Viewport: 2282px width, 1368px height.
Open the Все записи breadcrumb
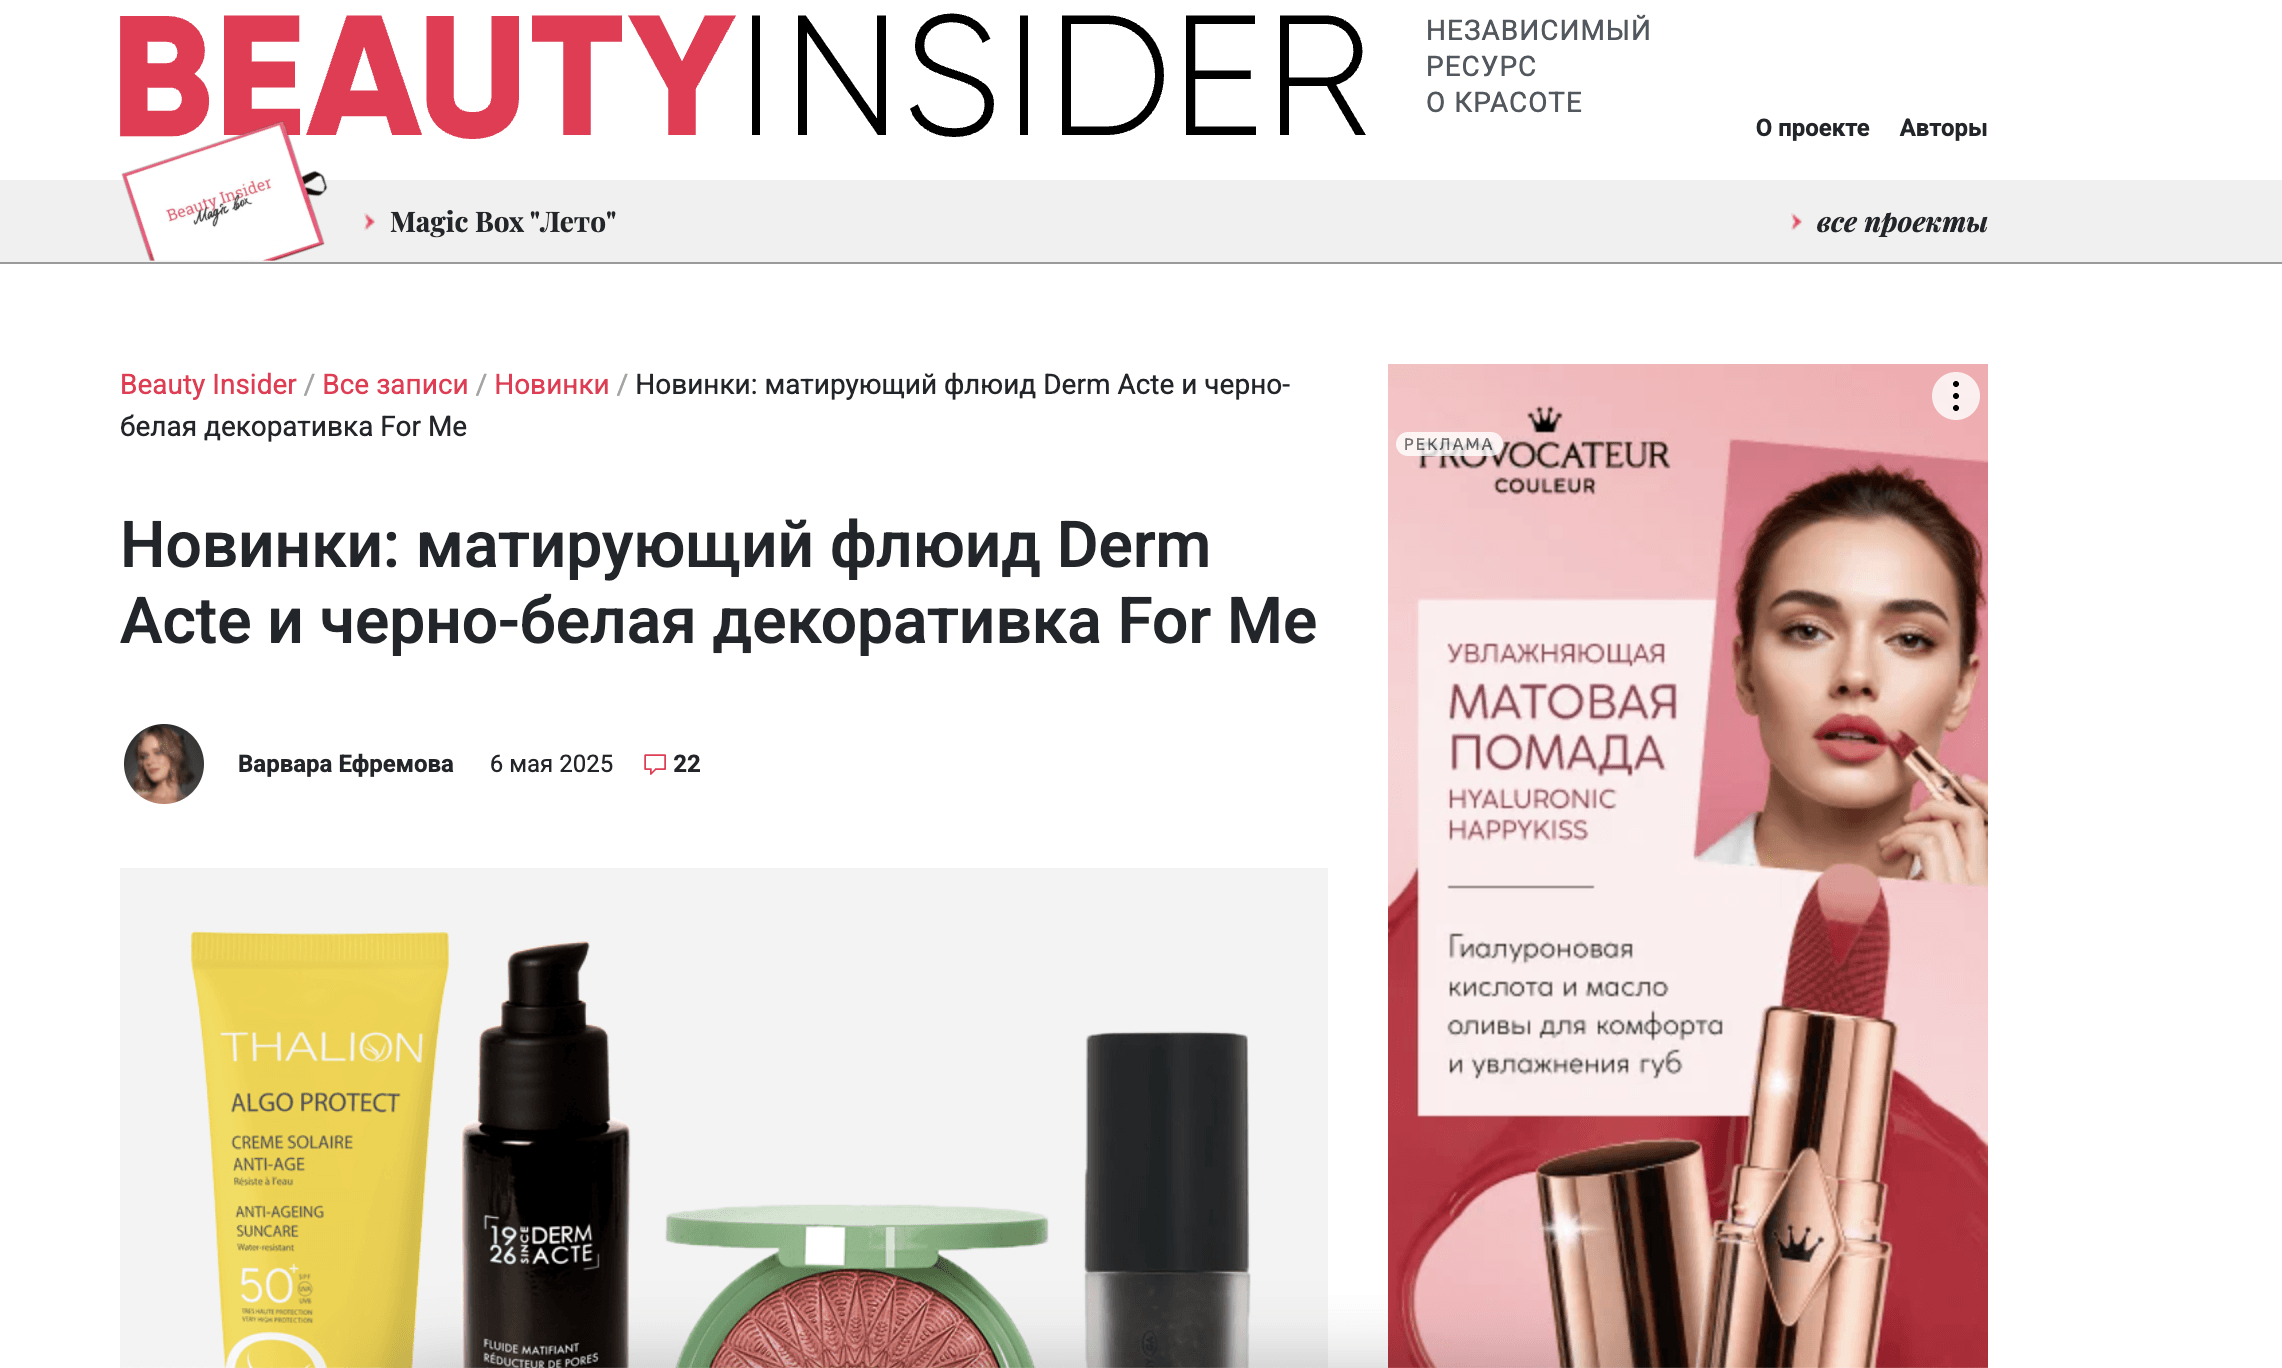coord(395,384)
